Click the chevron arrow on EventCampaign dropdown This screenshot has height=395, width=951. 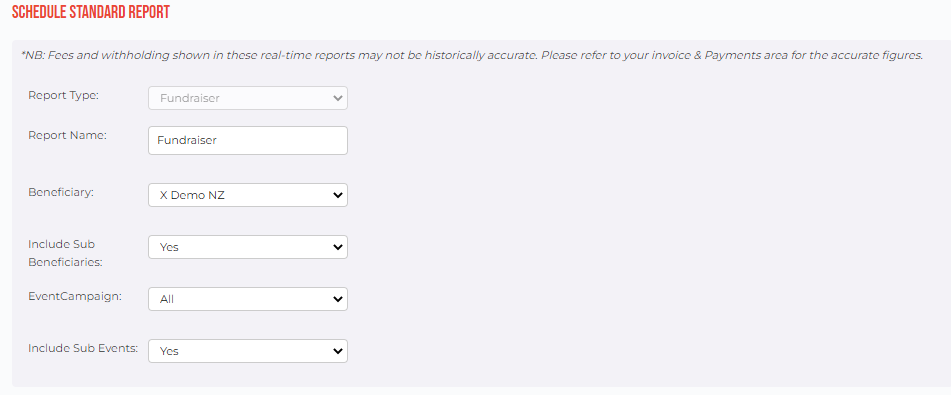pyautogui.click(x=338, y=299)
